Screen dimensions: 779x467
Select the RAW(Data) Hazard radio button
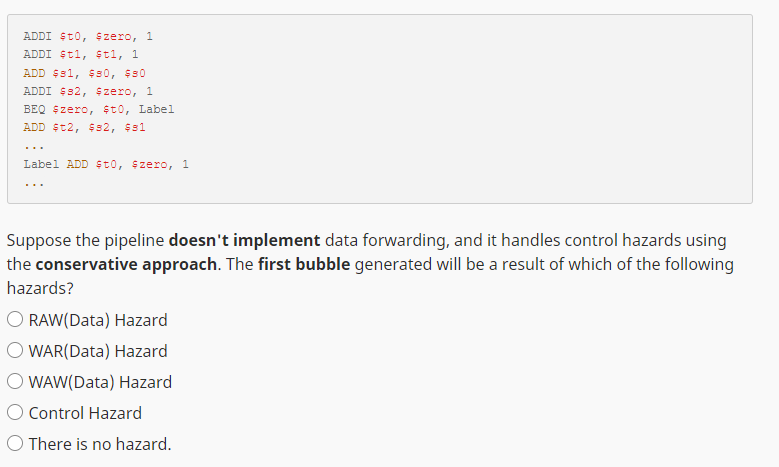[15, 321]
